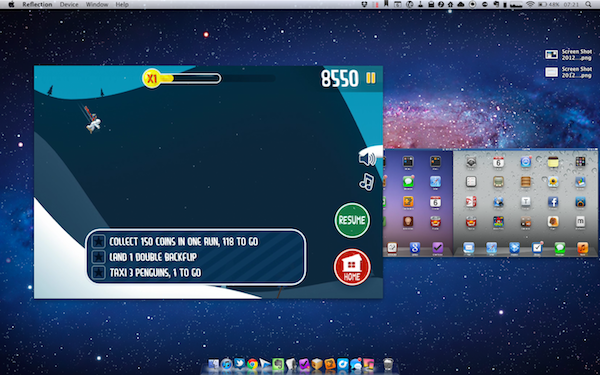Click the X1 multiplier progress bar

coord(182,79)
